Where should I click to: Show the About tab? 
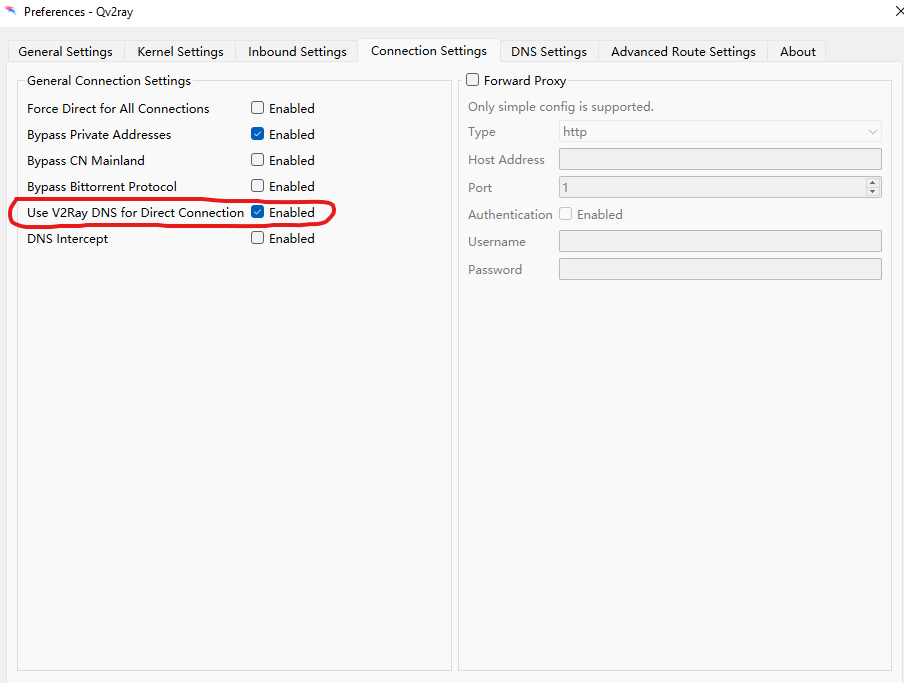797,51
